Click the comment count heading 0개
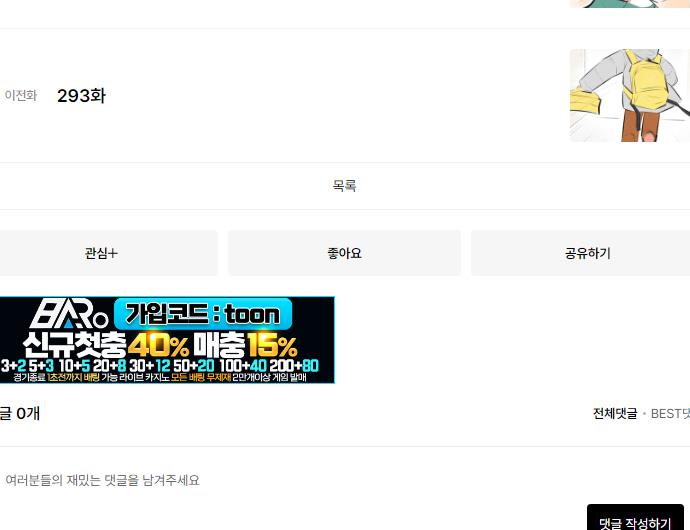This screenshot has height=530, width=690. coord(28,414)
